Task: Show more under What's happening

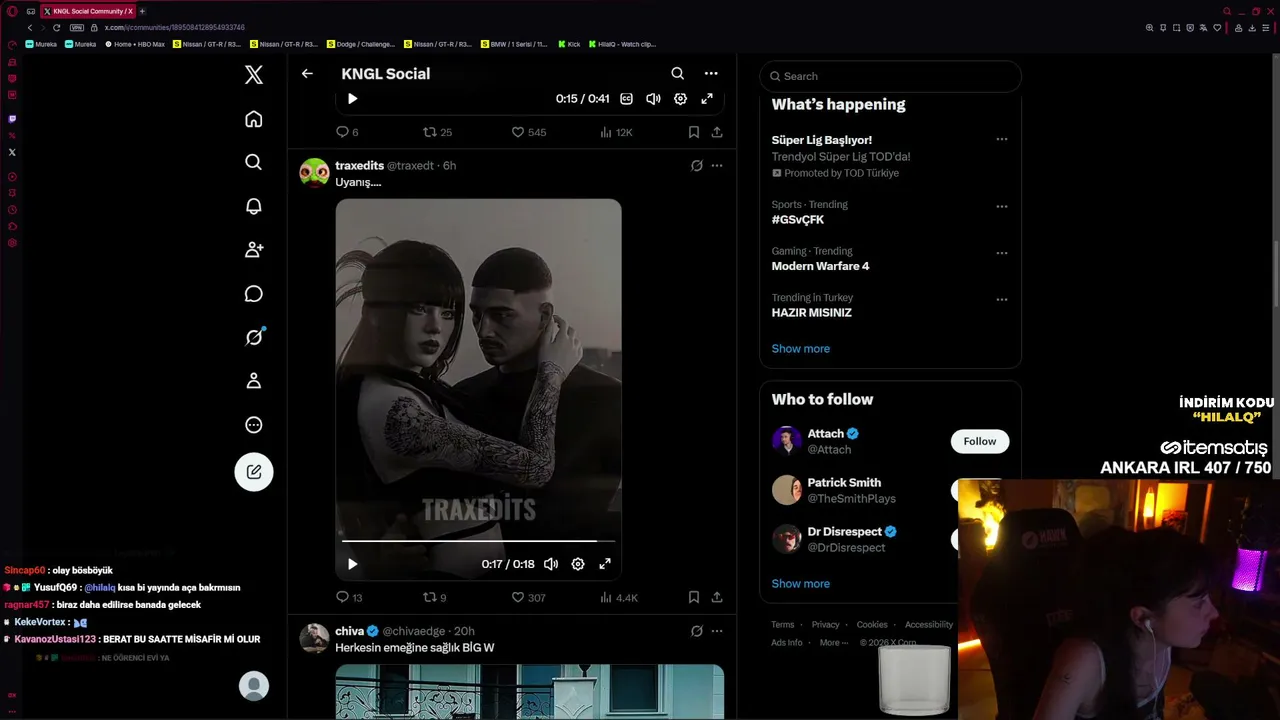Action: coord(801,349)
